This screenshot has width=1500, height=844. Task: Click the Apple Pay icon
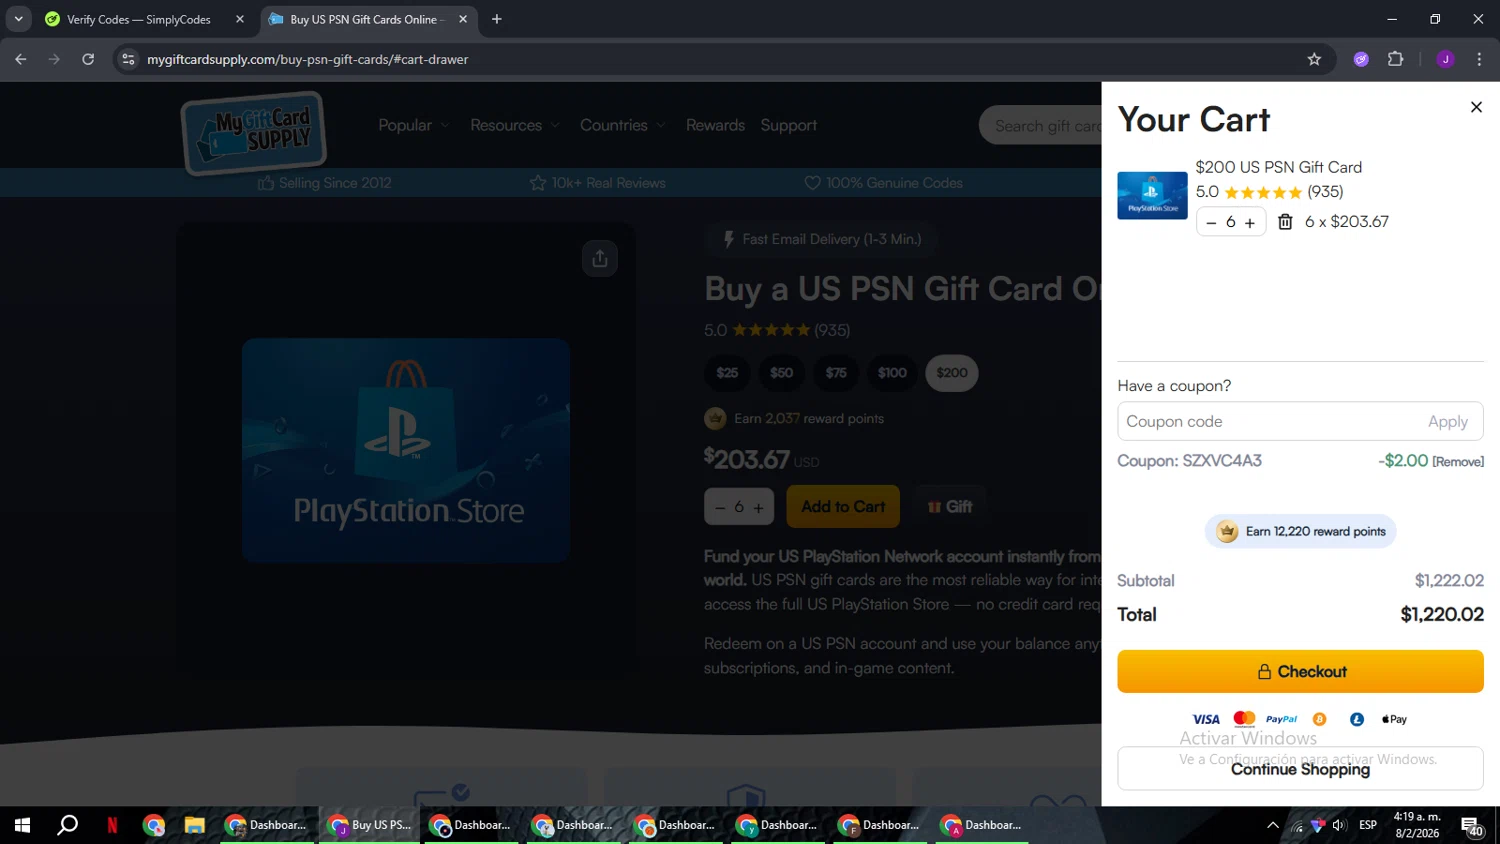click(1394, 719)
